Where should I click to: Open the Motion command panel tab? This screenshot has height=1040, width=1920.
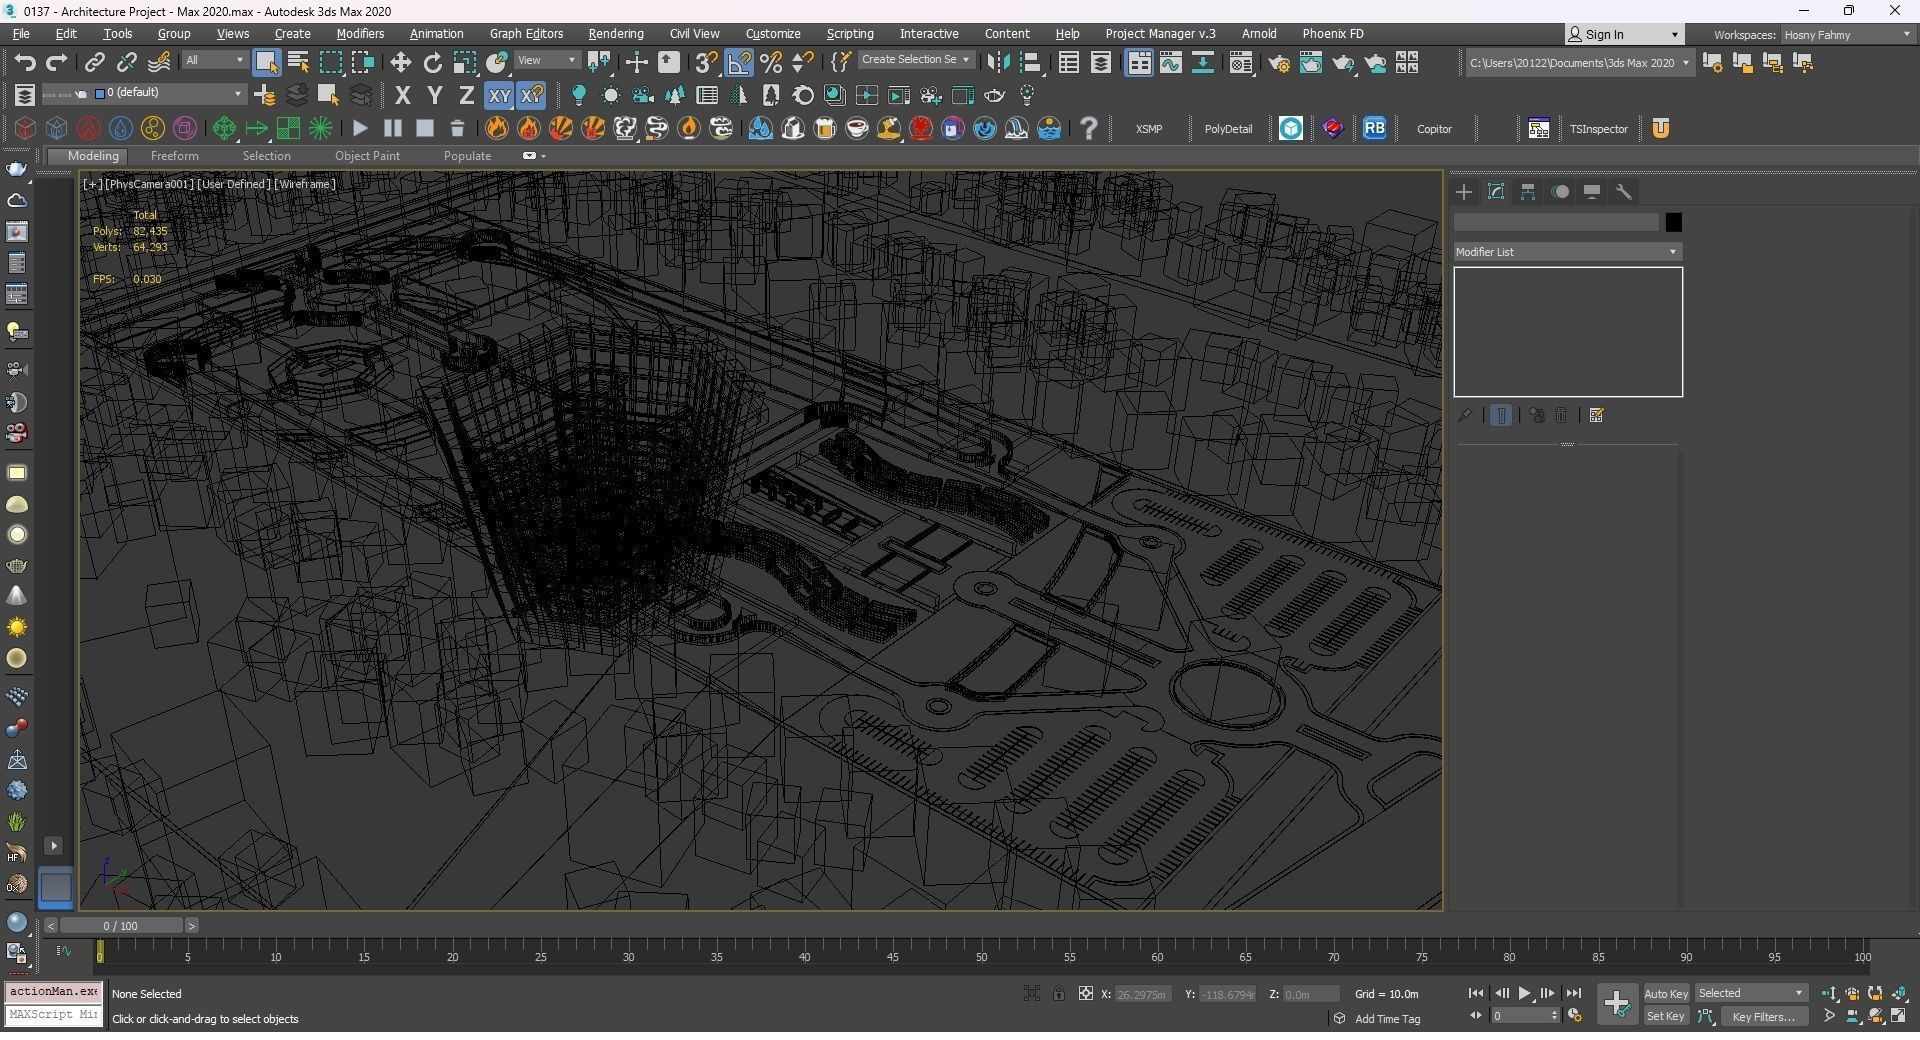point(1560,192)
